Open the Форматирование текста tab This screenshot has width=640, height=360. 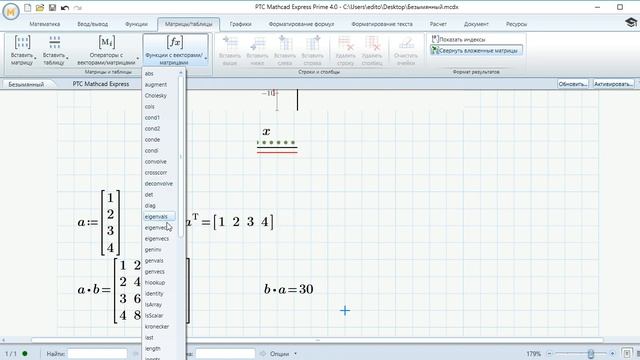[x=382, y=24]
